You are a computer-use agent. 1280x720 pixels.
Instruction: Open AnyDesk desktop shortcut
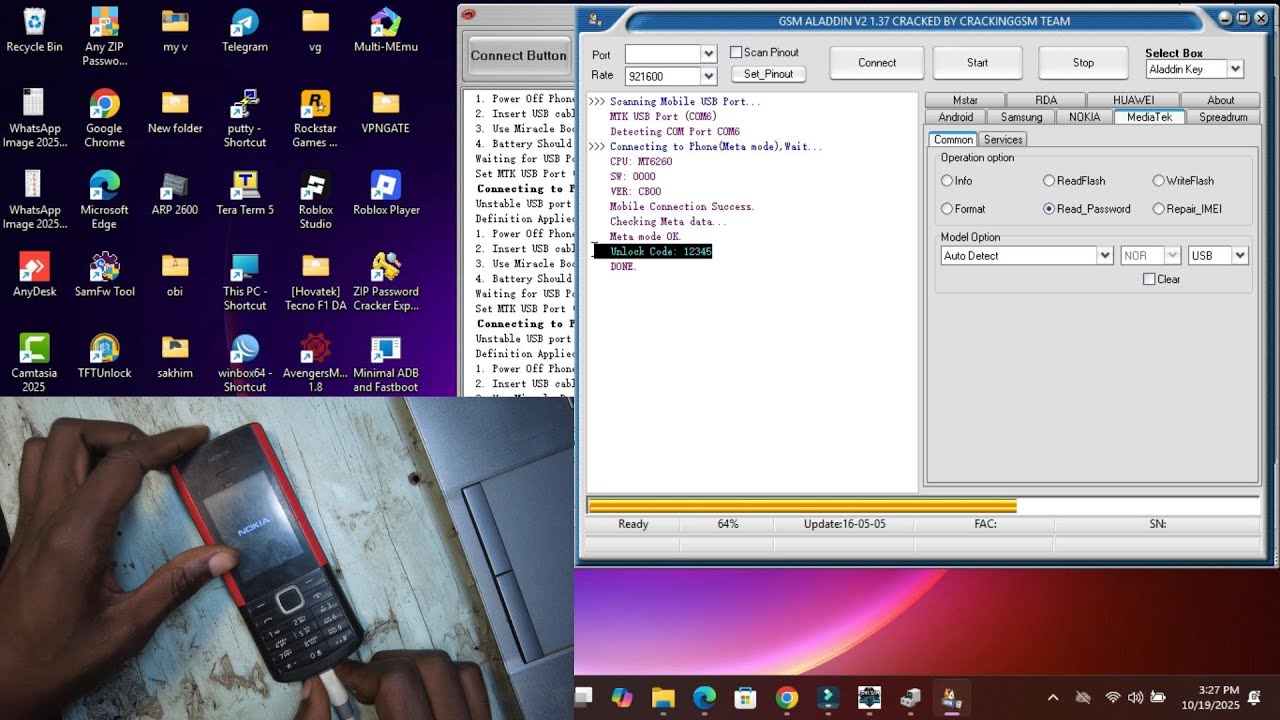click(x=34, y=275)
